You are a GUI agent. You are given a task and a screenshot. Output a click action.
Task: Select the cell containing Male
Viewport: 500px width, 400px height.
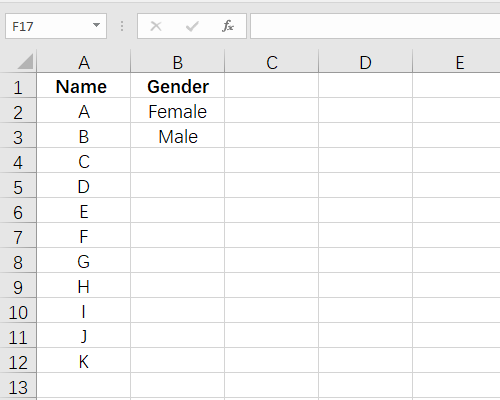click(178, 136)
